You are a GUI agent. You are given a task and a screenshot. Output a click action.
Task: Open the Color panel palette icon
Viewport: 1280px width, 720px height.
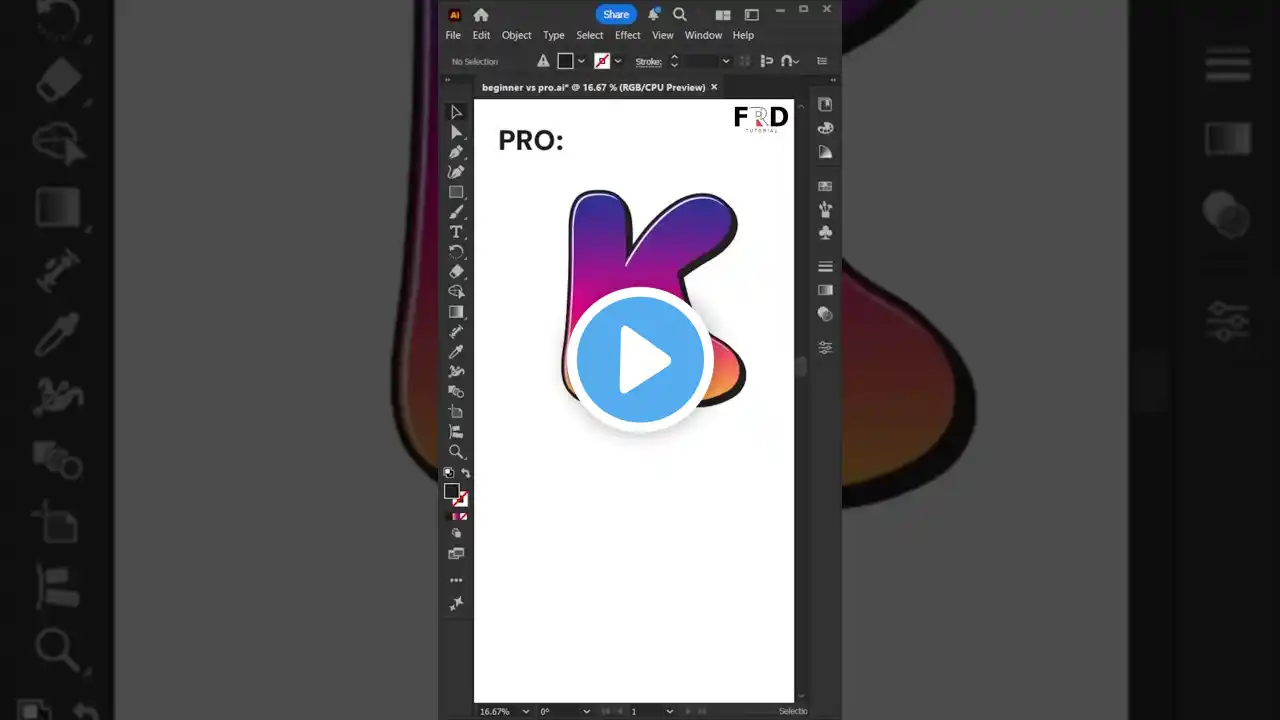pyautogui.click(x=825, y=128)
